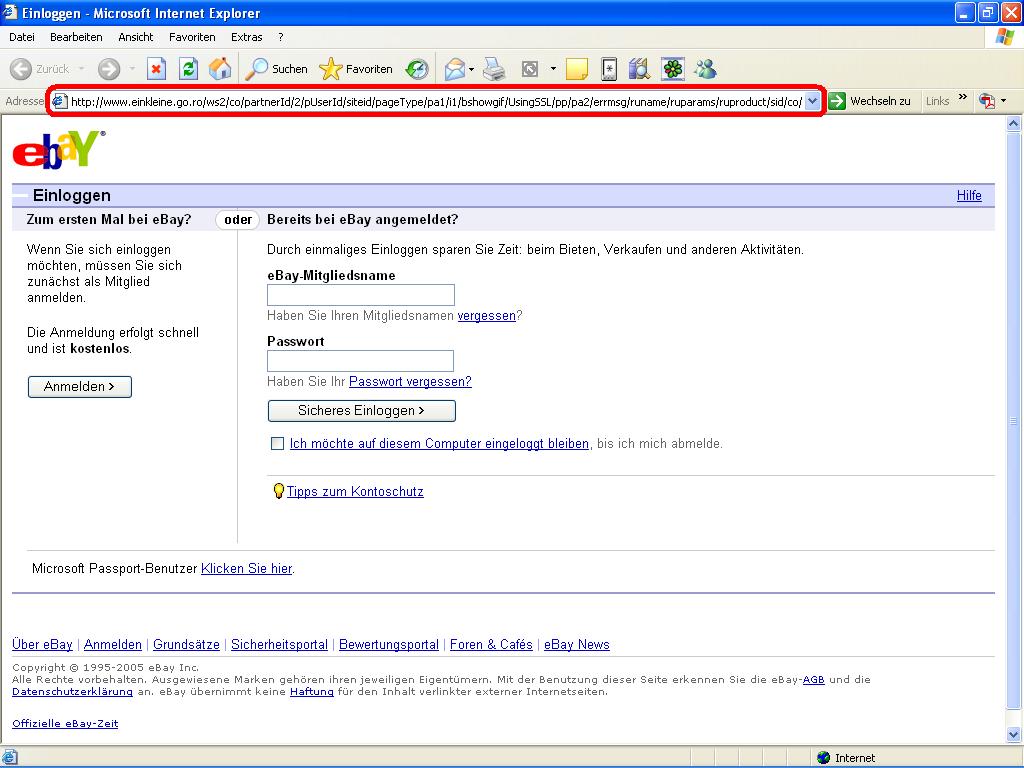
Task: Refresh the page with the green arrows icon
Action: point(189,69)
